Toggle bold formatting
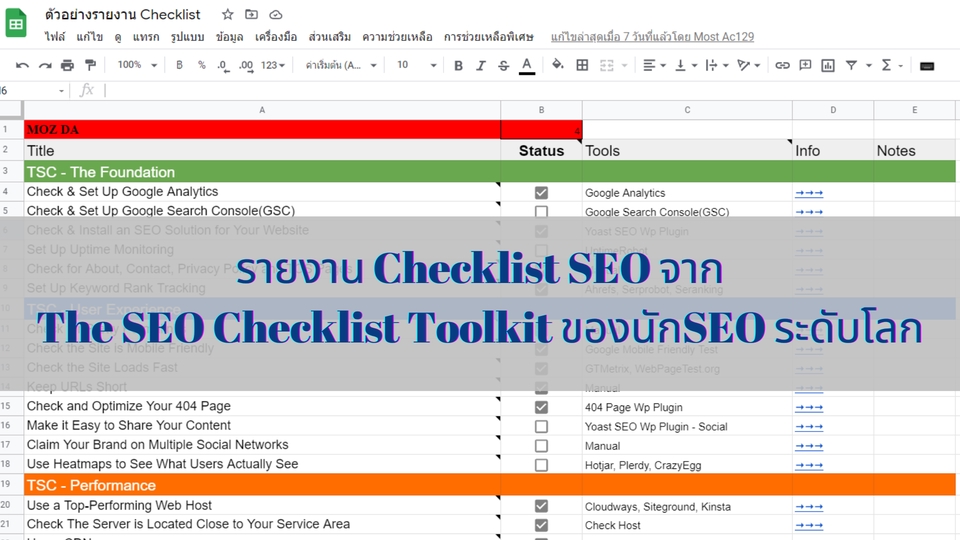This screenshot has width=960, height=540. [x=458, y=66]
